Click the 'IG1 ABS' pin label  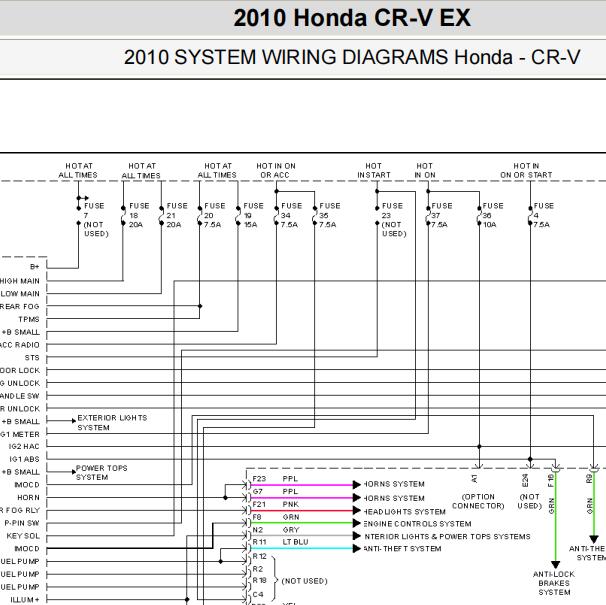(x=24, y=459)
